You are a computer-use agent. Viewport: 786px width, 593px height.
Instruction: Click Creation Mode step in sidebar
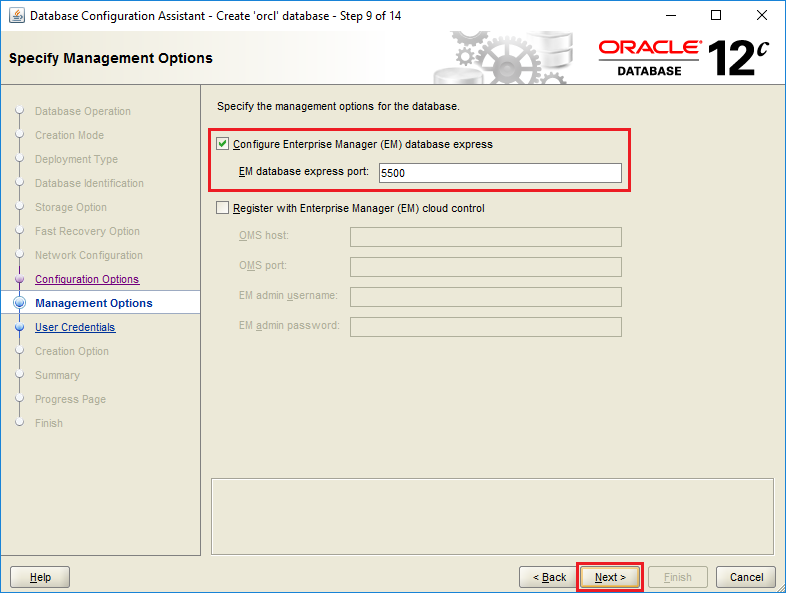pyautogui.click(x=70, y=135)
